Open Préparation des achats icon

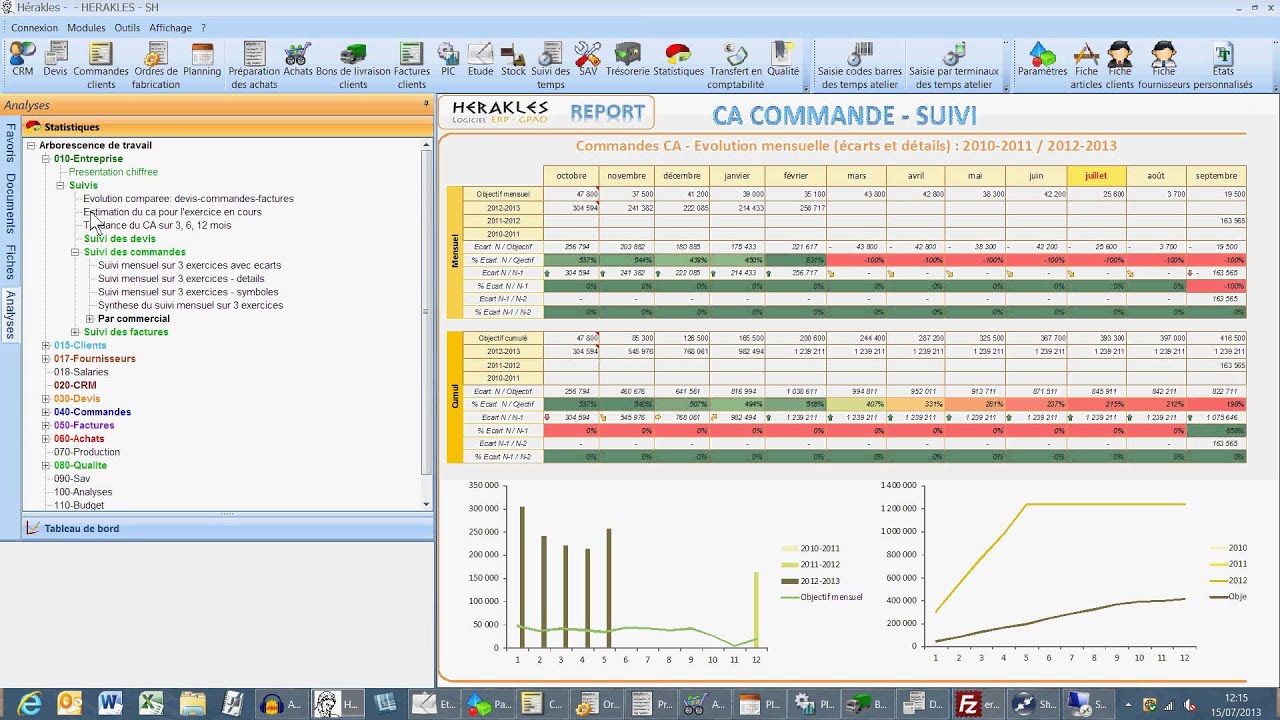254,66
